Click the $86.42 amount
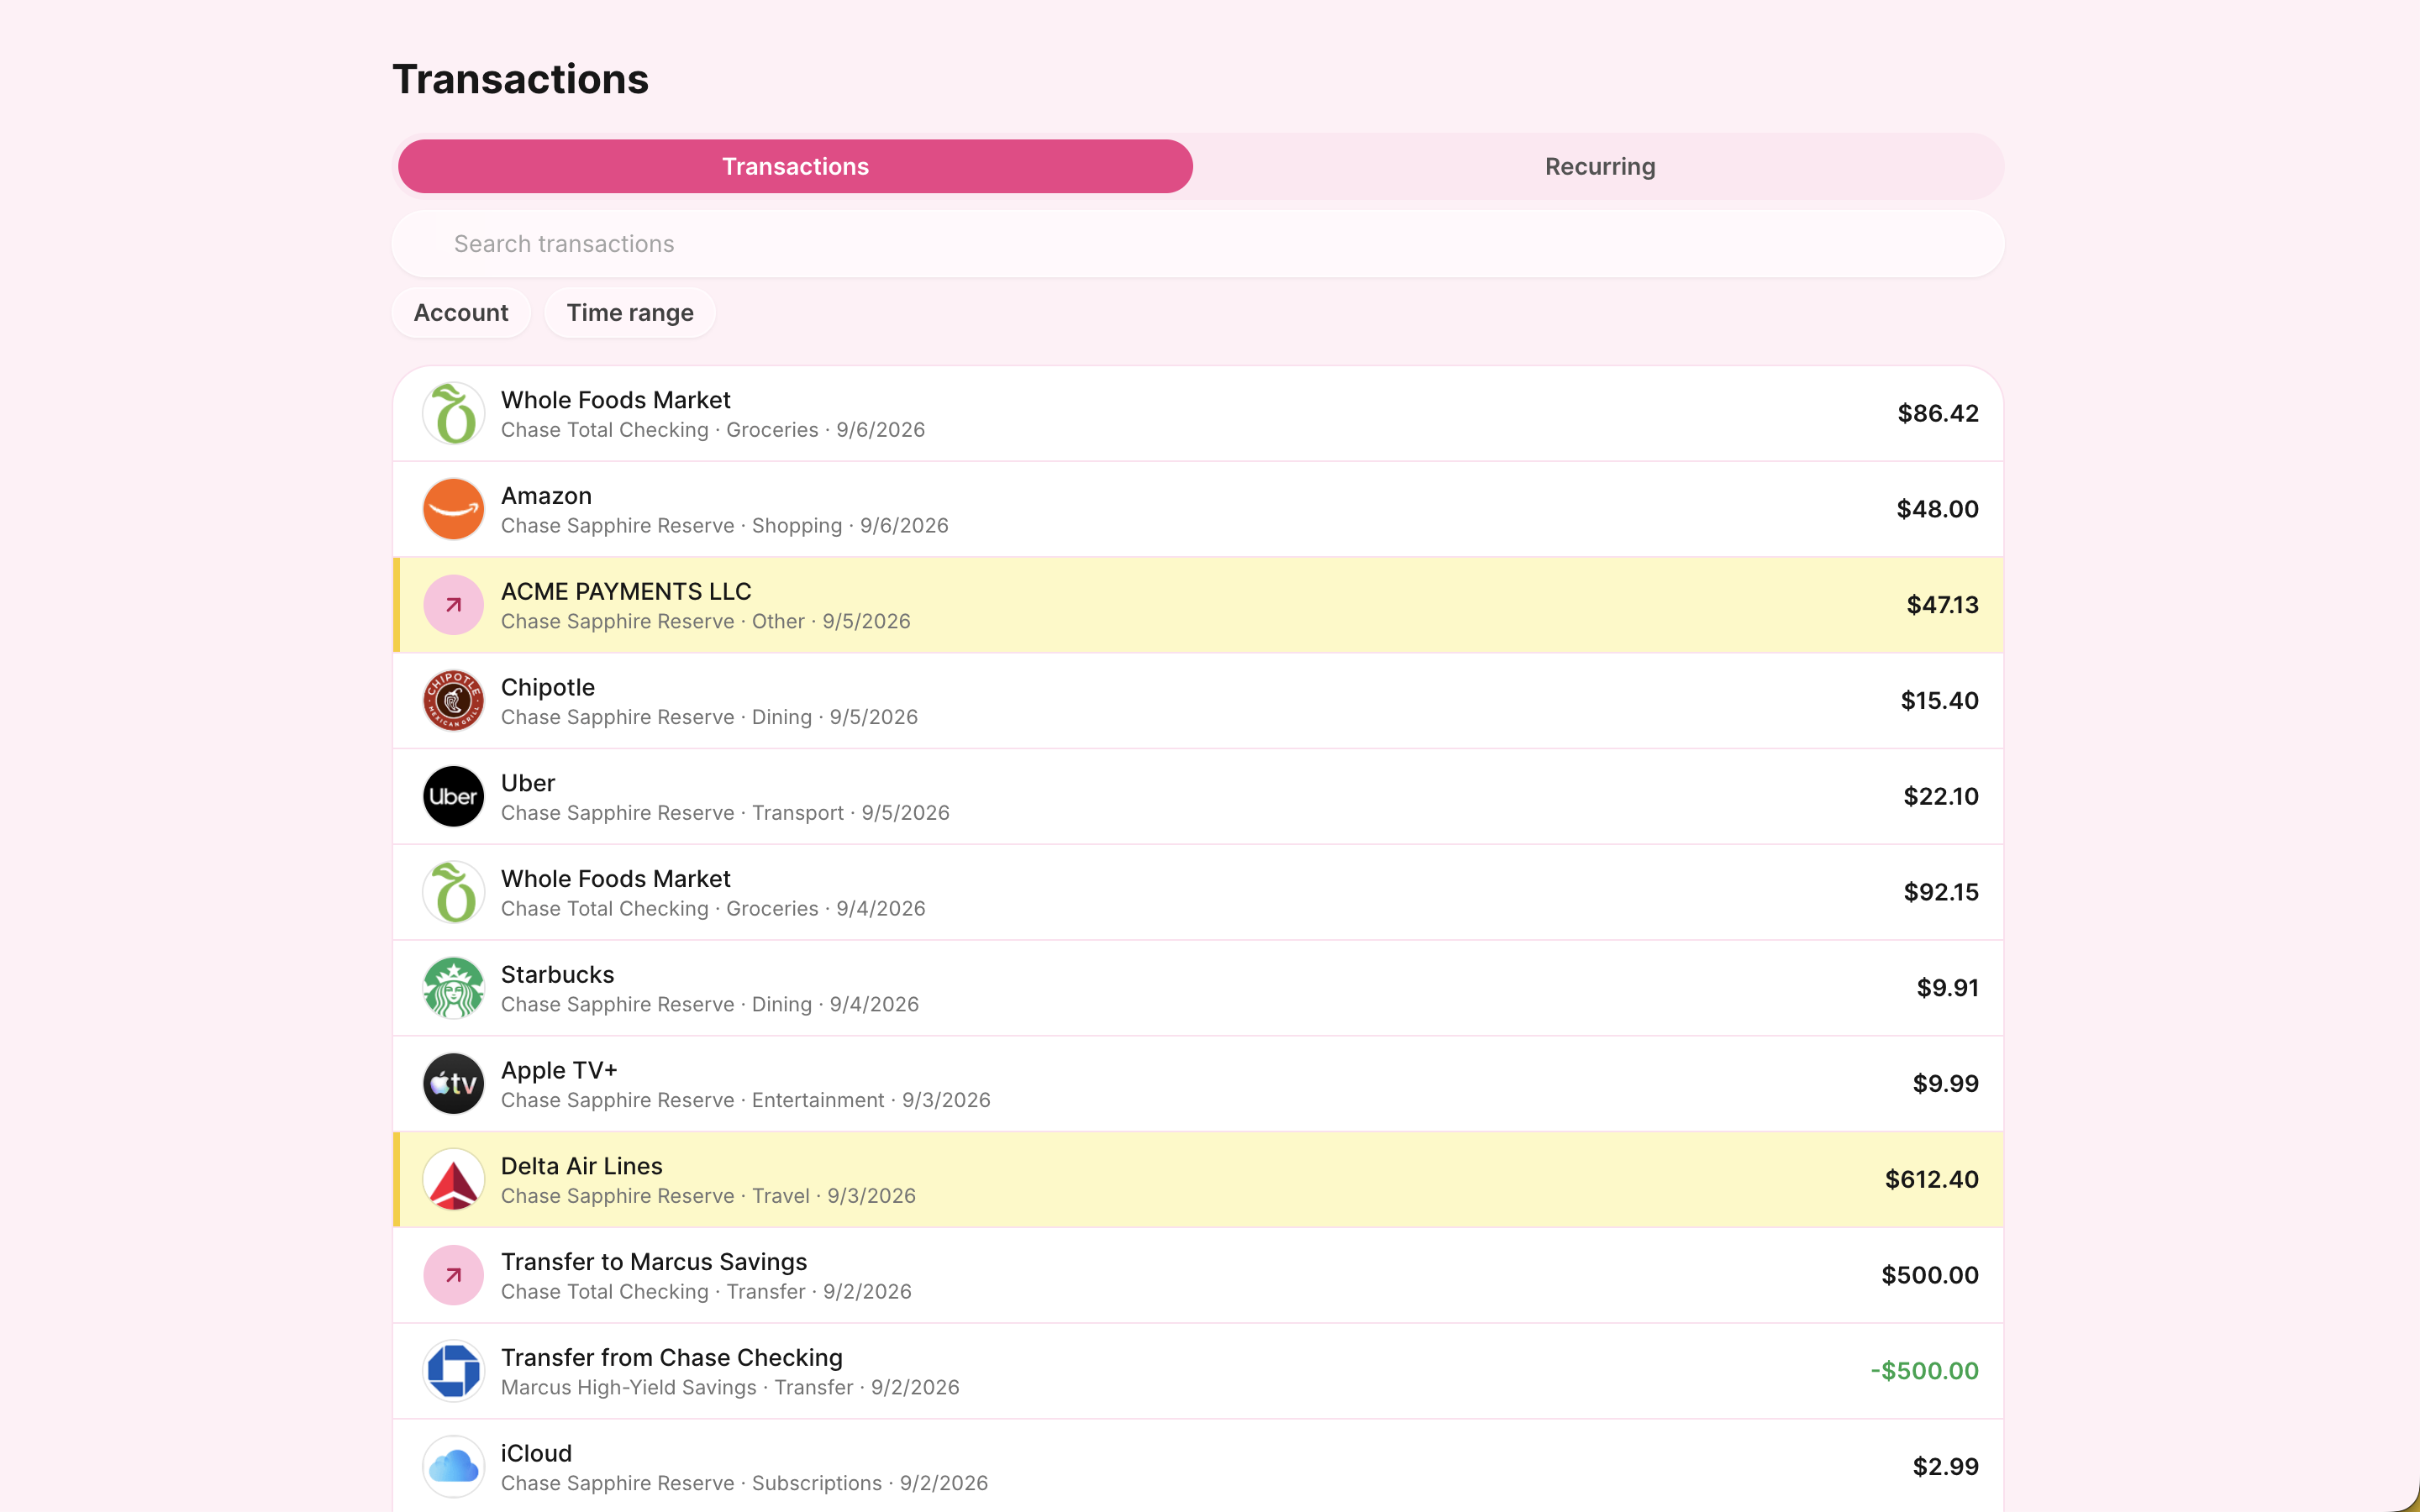The width and height of the screenshot is (2420, 1512). 1938,413
